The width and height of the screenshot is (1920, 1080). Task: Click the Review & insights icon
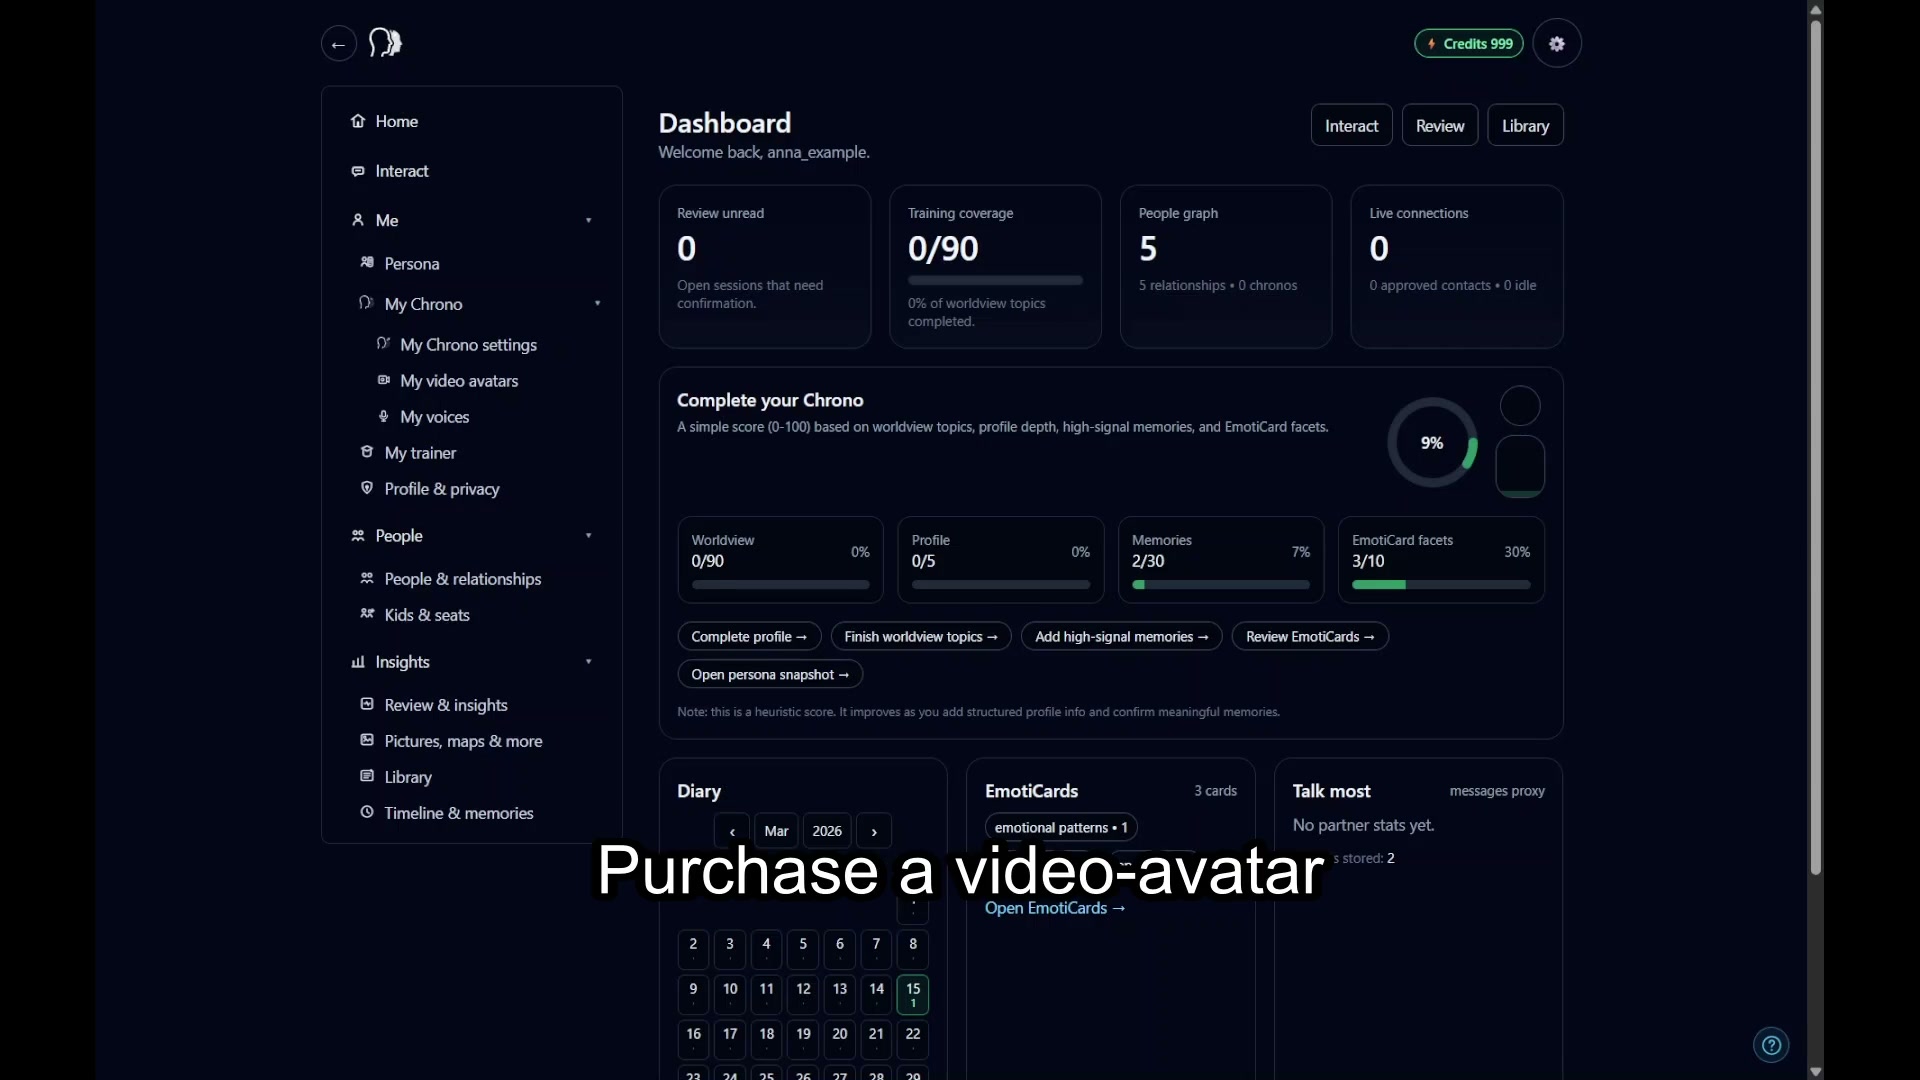[367, 704]
